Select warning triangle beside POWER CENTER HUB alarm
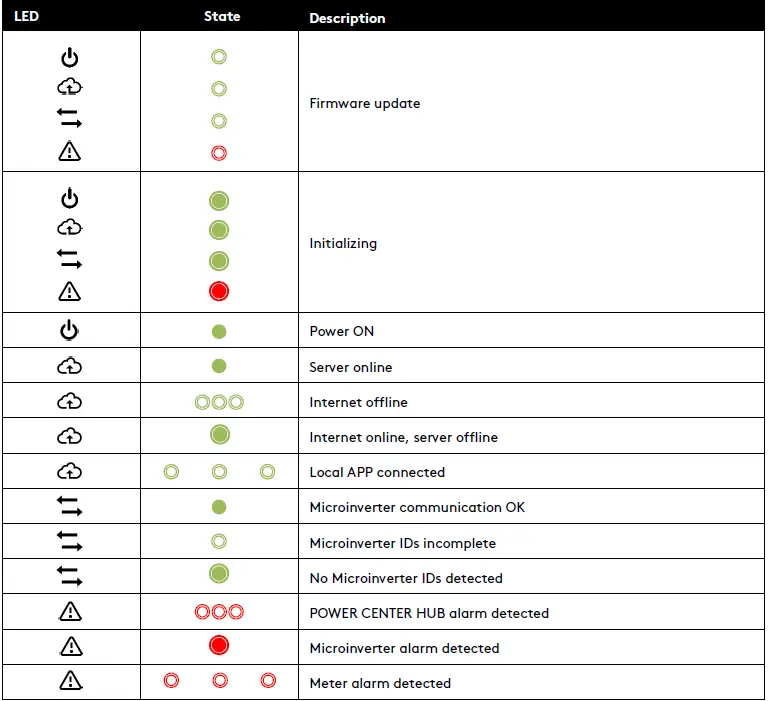This screenshot has height=701, width=770. coord(70,612)
